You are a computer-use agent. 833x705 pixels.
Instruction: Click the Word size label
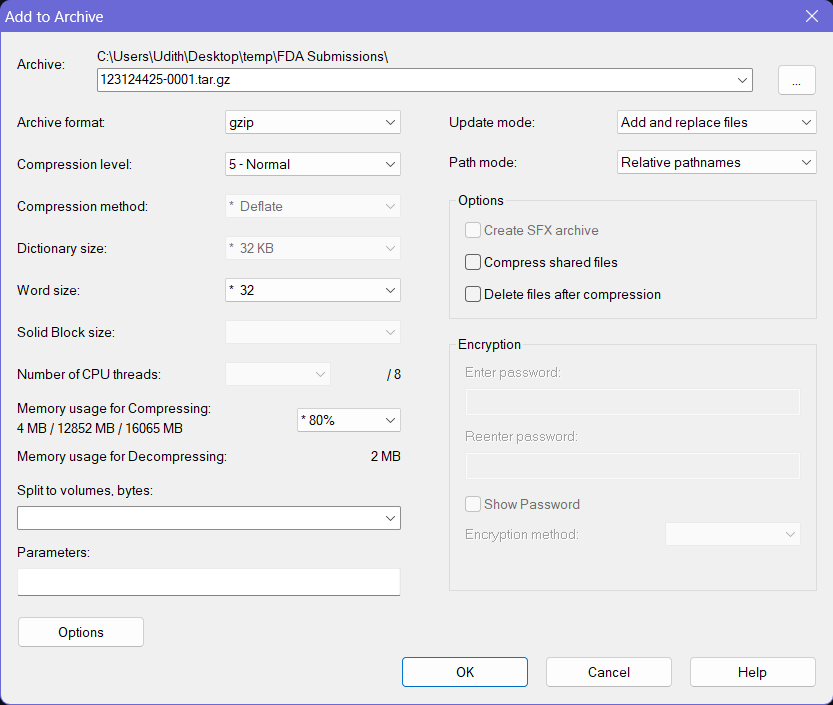pos(48,290)
